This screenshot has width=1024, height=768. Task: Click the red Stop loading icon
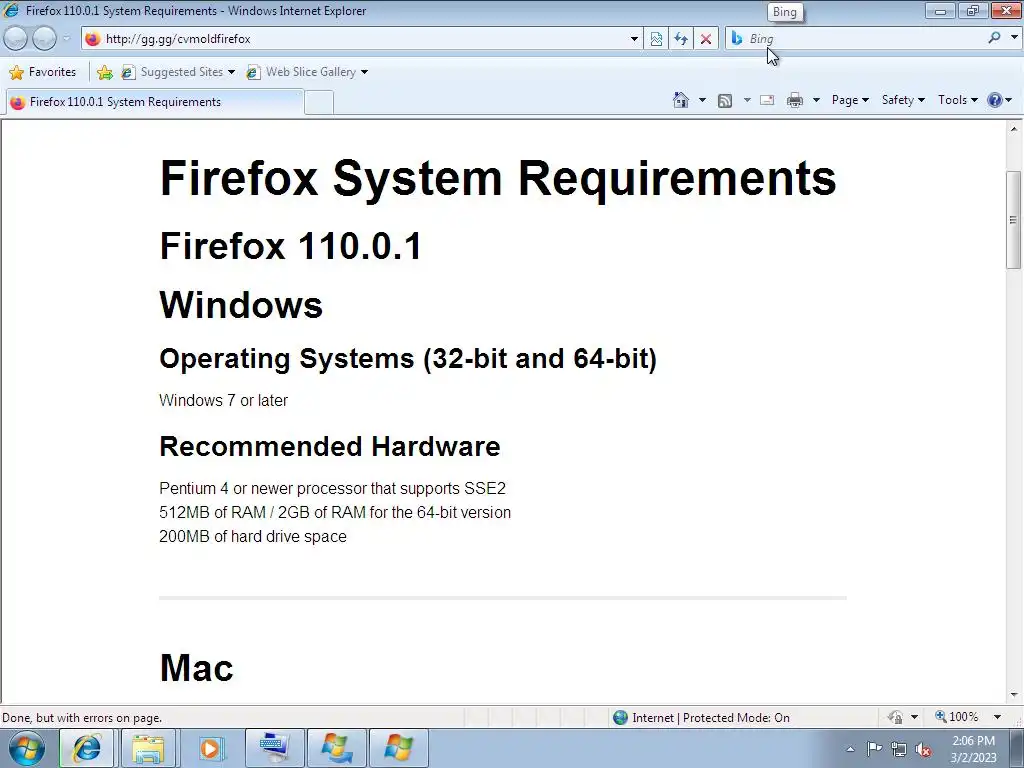(x=706, y=39)
